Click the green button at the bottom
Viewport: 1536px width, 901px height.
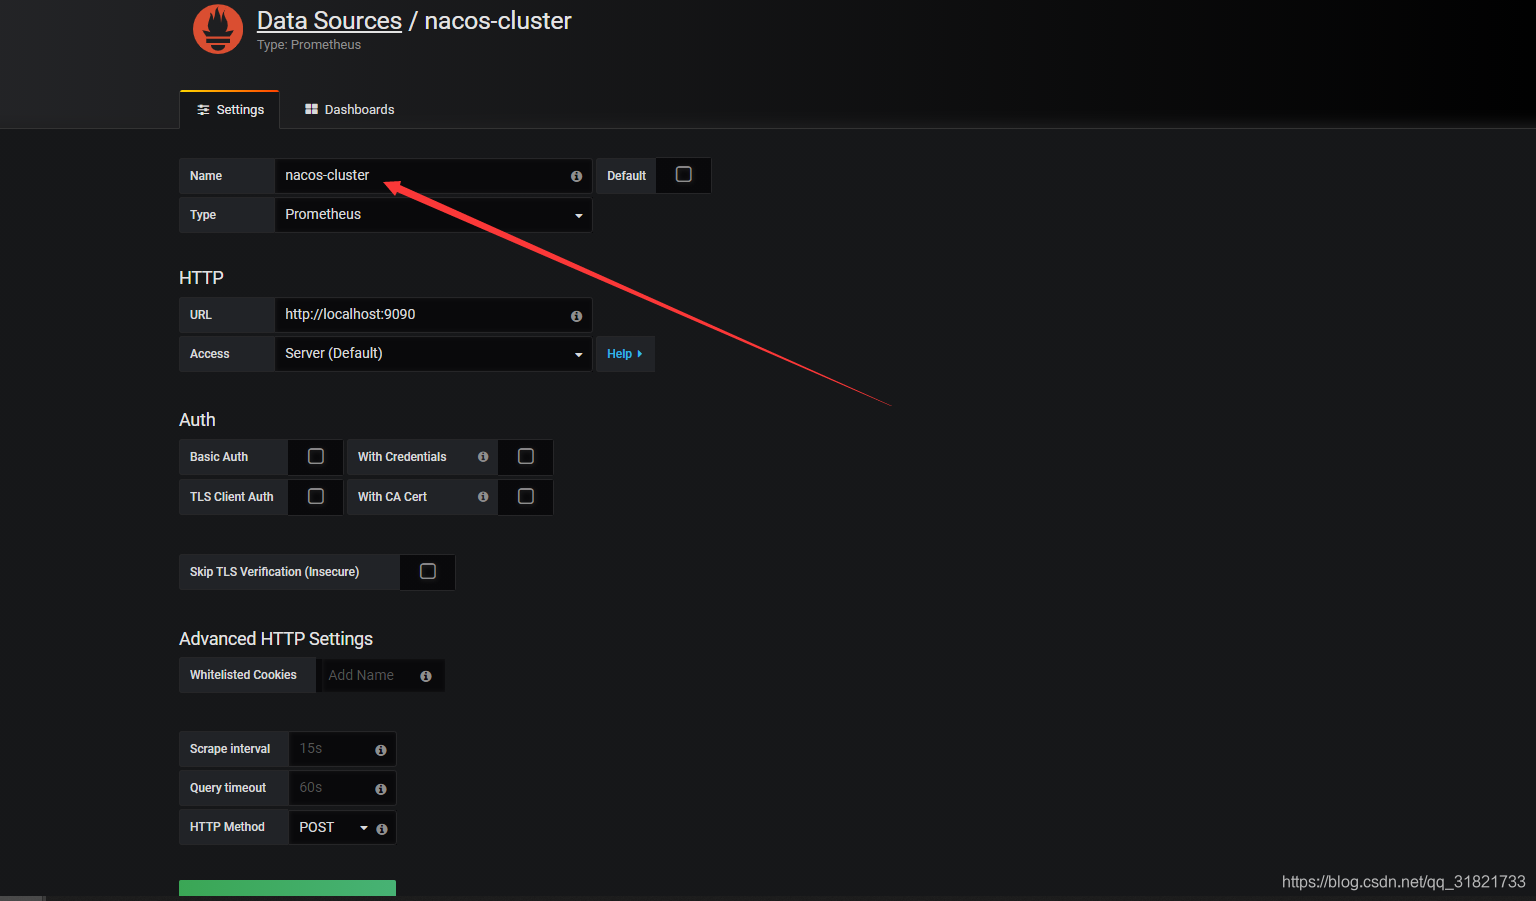pyautogui.click(x=287, y=888)
